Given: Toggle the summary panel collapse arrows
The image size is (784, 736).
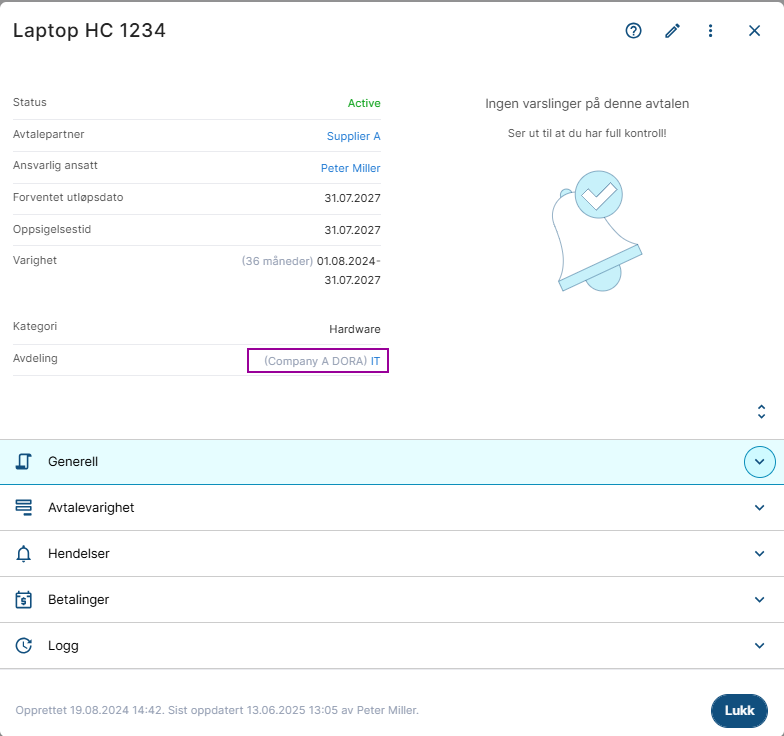Looking at the screenshot, I should (761, 412).
